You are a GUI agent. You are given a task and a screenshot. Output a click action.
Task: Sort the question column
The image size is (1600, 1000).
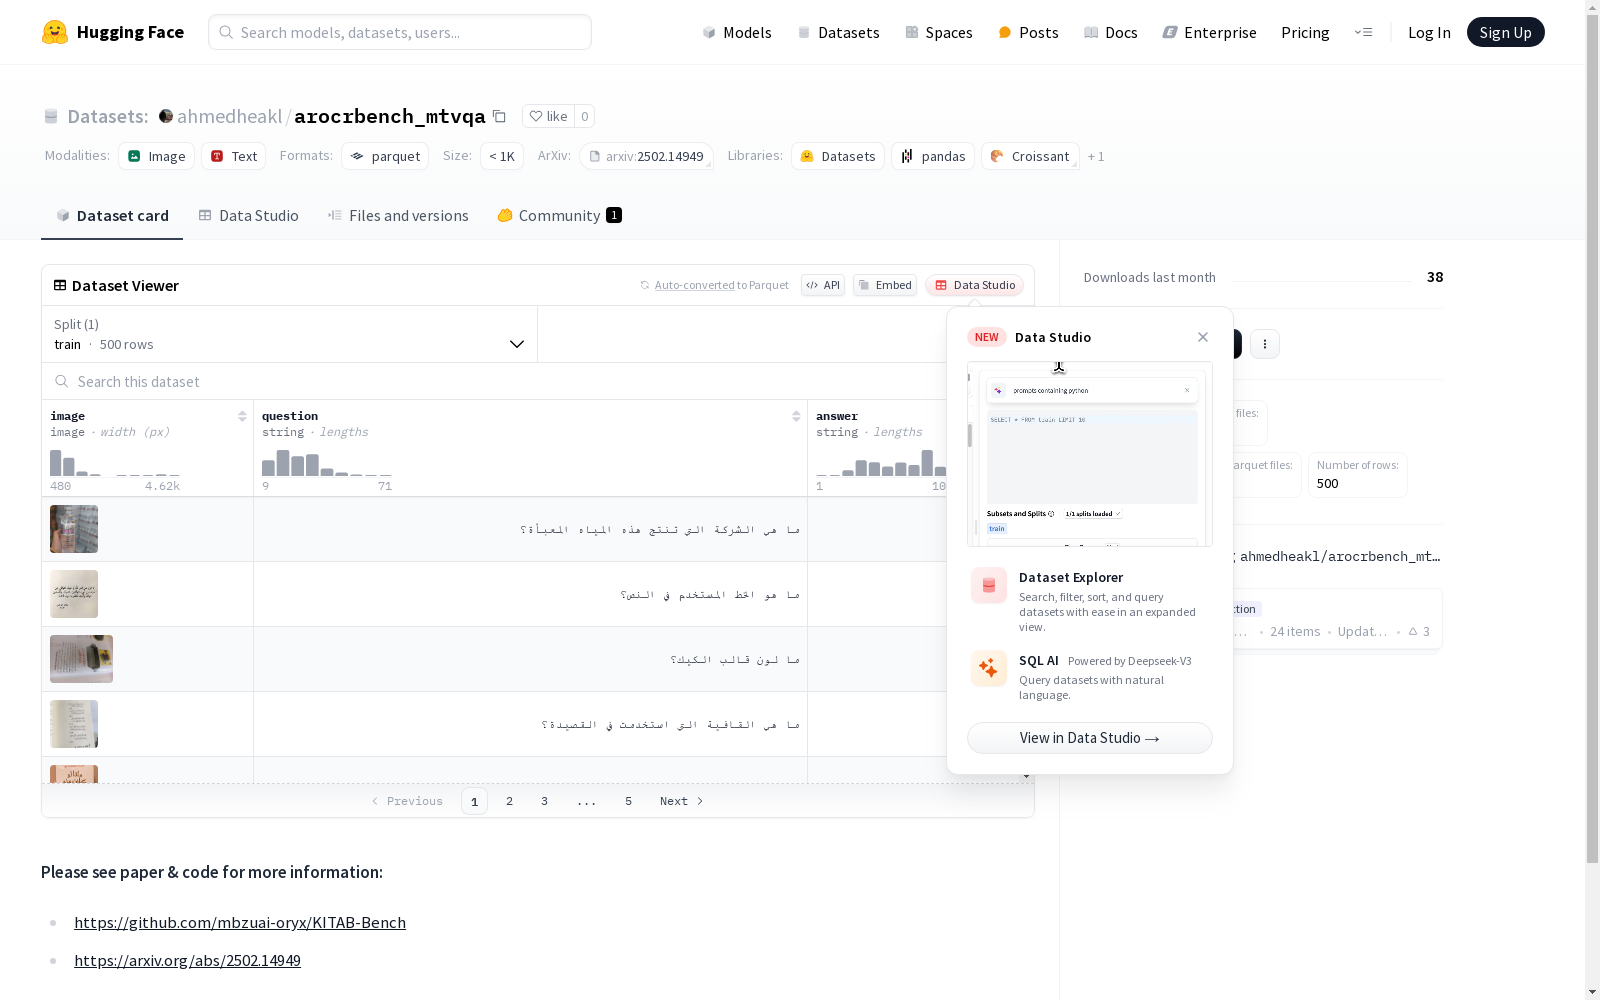pos(796,416)
